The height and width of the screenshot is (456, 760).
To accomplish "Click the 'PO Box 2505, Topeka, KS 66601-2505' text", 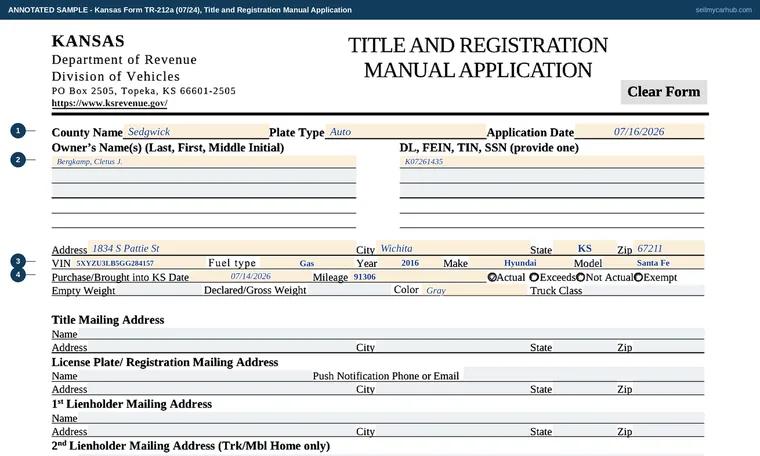I will 144,91.
